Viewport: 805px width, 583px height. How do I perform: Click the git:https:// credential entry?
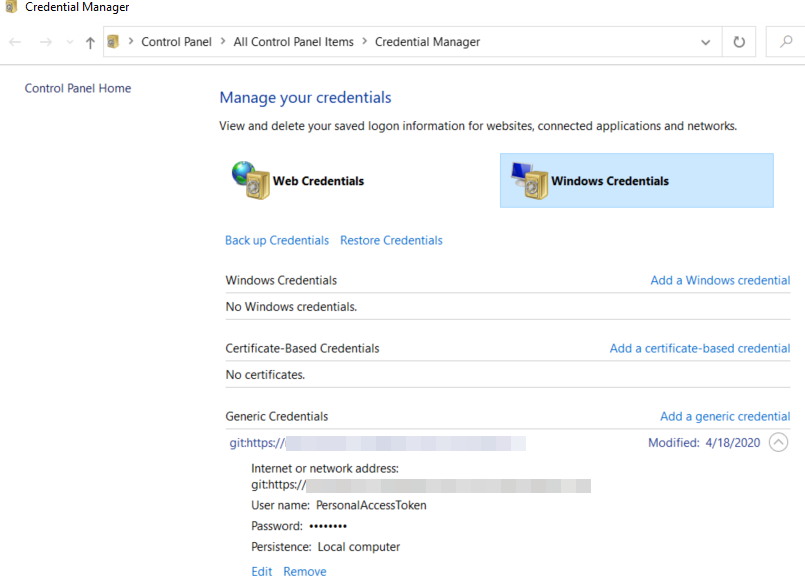pos(377,443)
